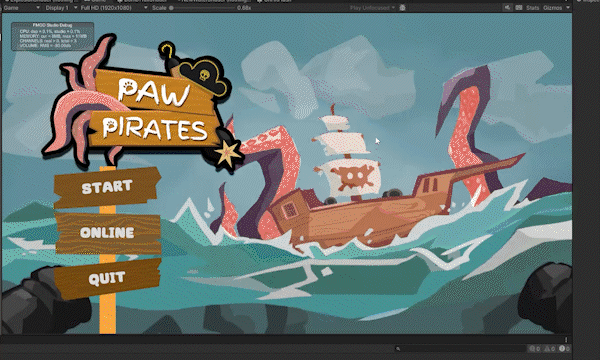Screen dimensions: 600x360
Task: Toggle the Stats overlay
Action: [x=532, y=8]
